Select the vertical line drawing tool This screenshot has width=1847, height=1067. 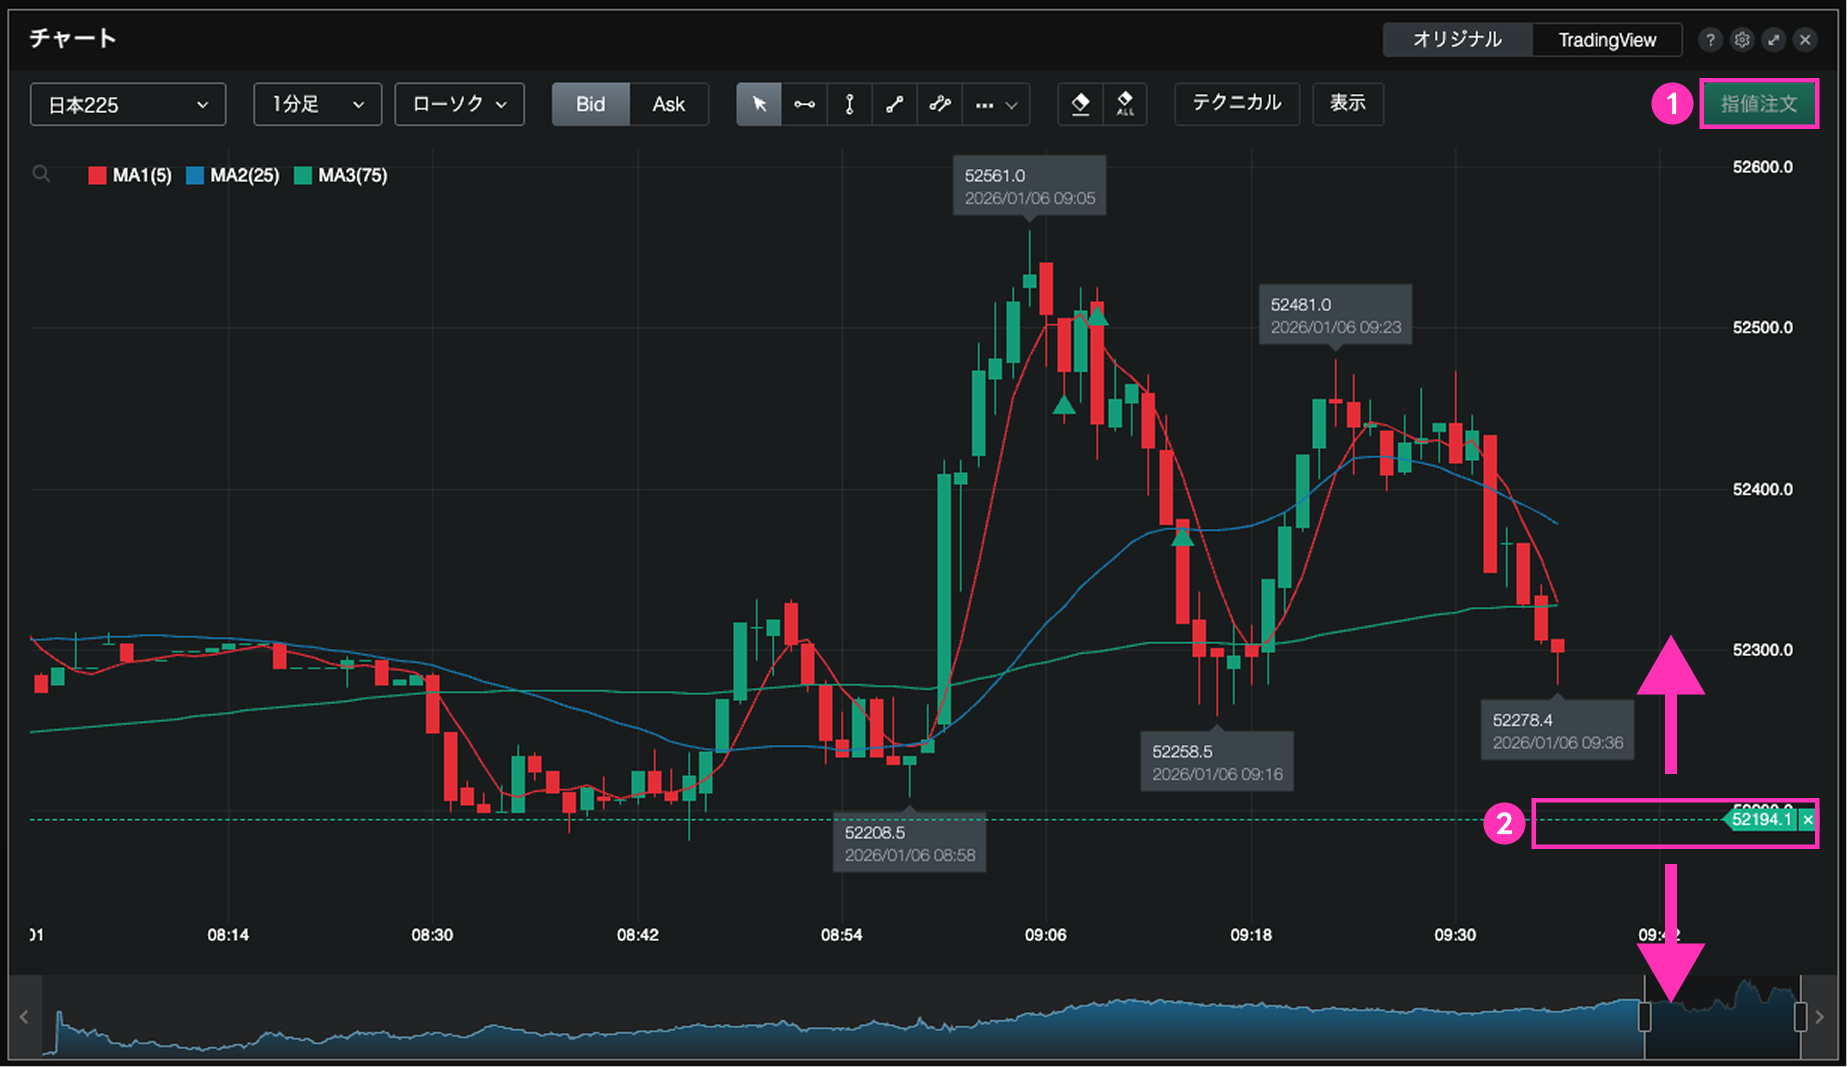click(x=849, y=104)
